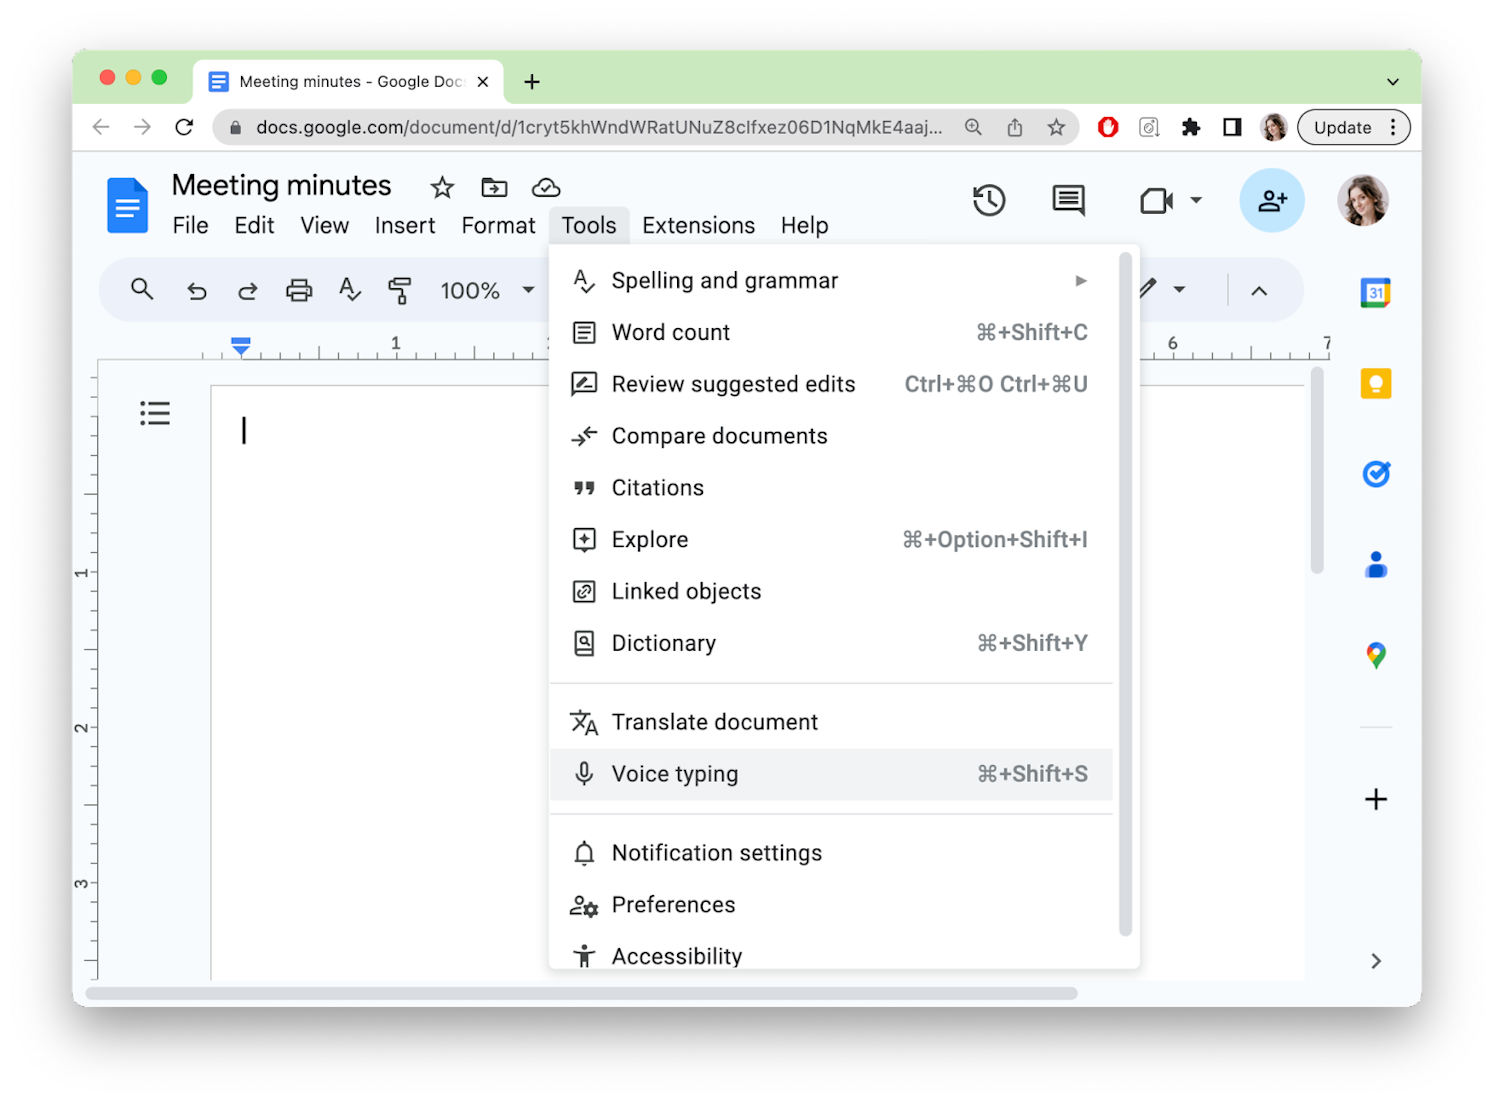Select the paint format tool
This screenshot has height=1102, width=1494.
[x=399, y=291]
